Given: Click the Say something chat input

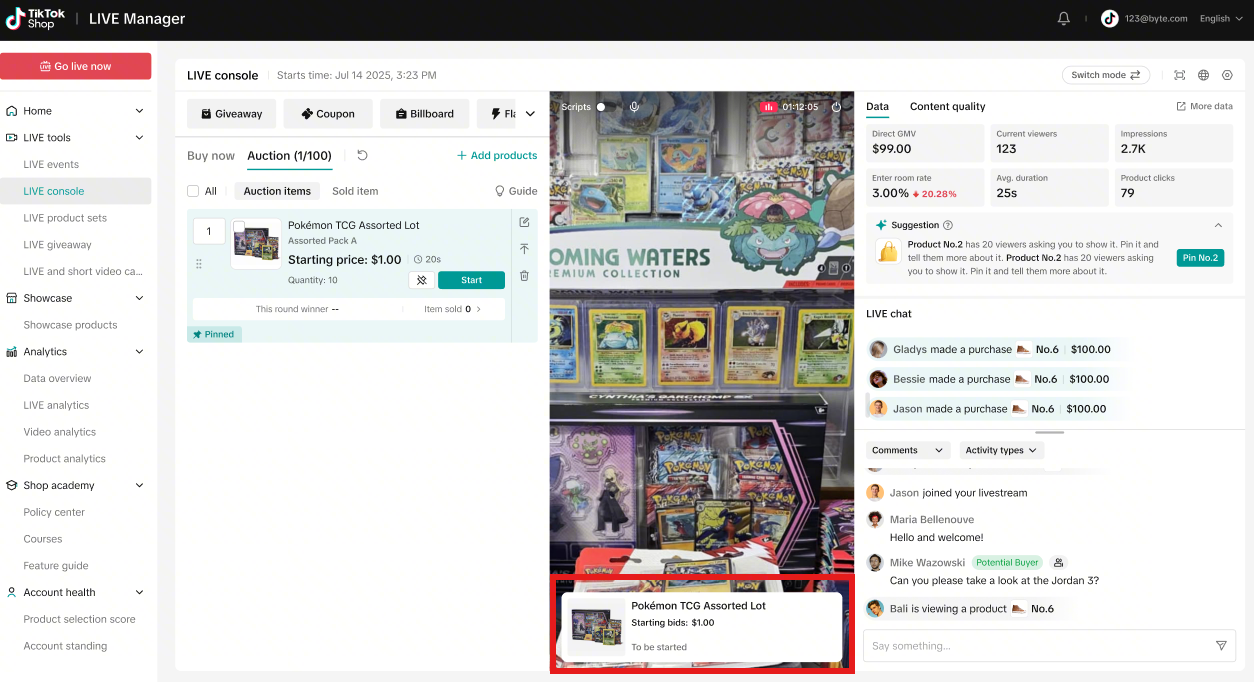Looking at the screenshot, I should coord(1049,646).
